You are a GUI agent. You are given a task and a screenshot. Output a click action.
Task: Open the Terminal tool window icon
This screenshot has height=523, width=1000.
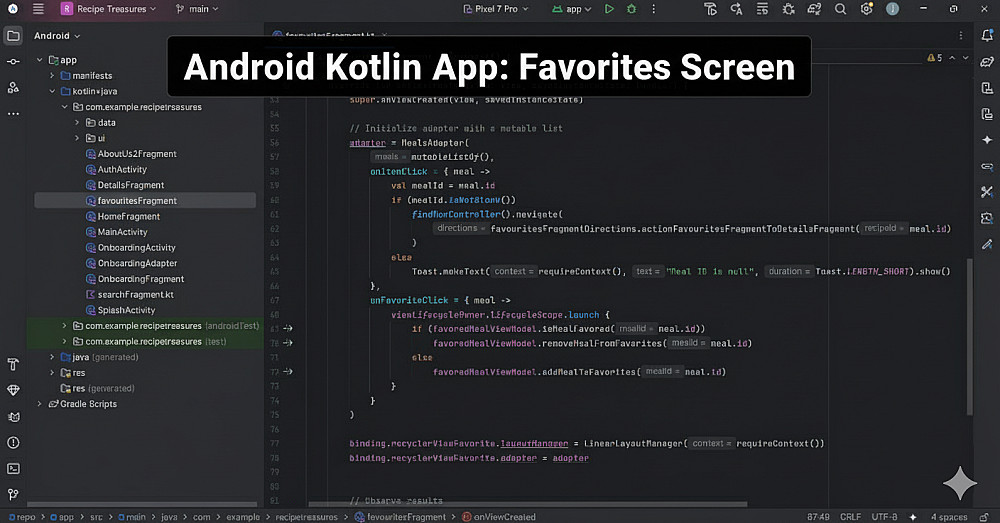pos(13,468)
